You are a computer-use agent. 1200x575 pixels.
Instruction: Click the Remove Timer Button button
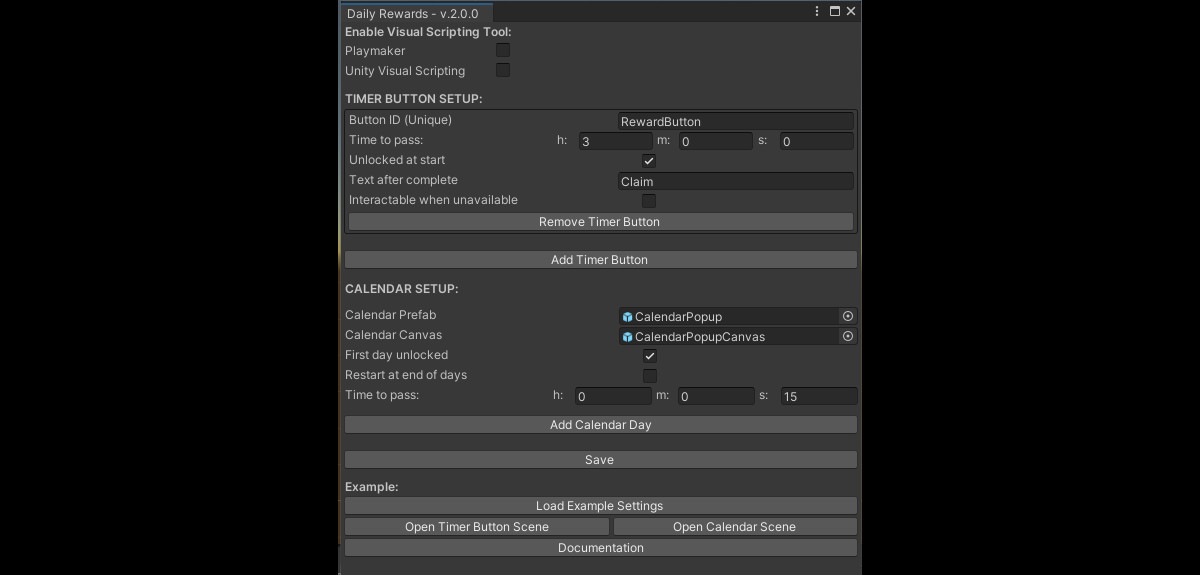pos(600,221)
